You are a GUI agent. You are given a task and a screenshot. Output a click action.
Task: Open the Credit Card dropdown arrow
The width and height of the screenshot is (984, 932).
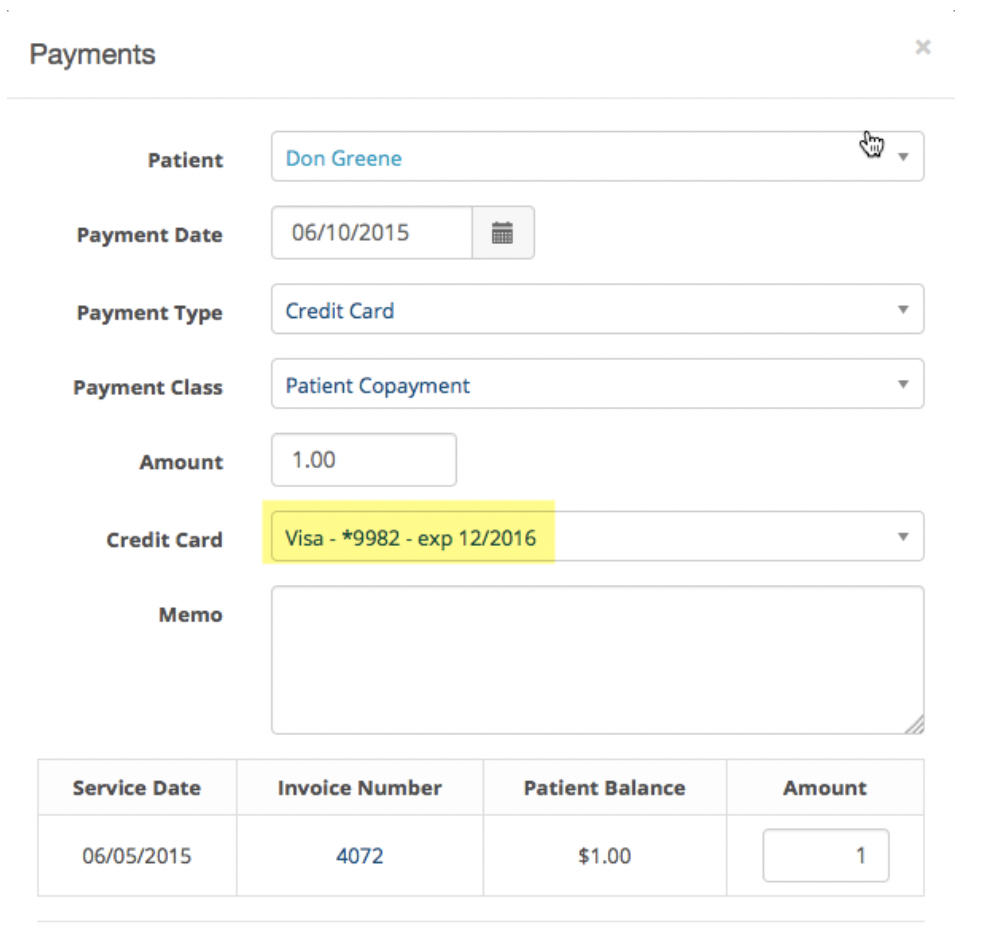[903, 537]
